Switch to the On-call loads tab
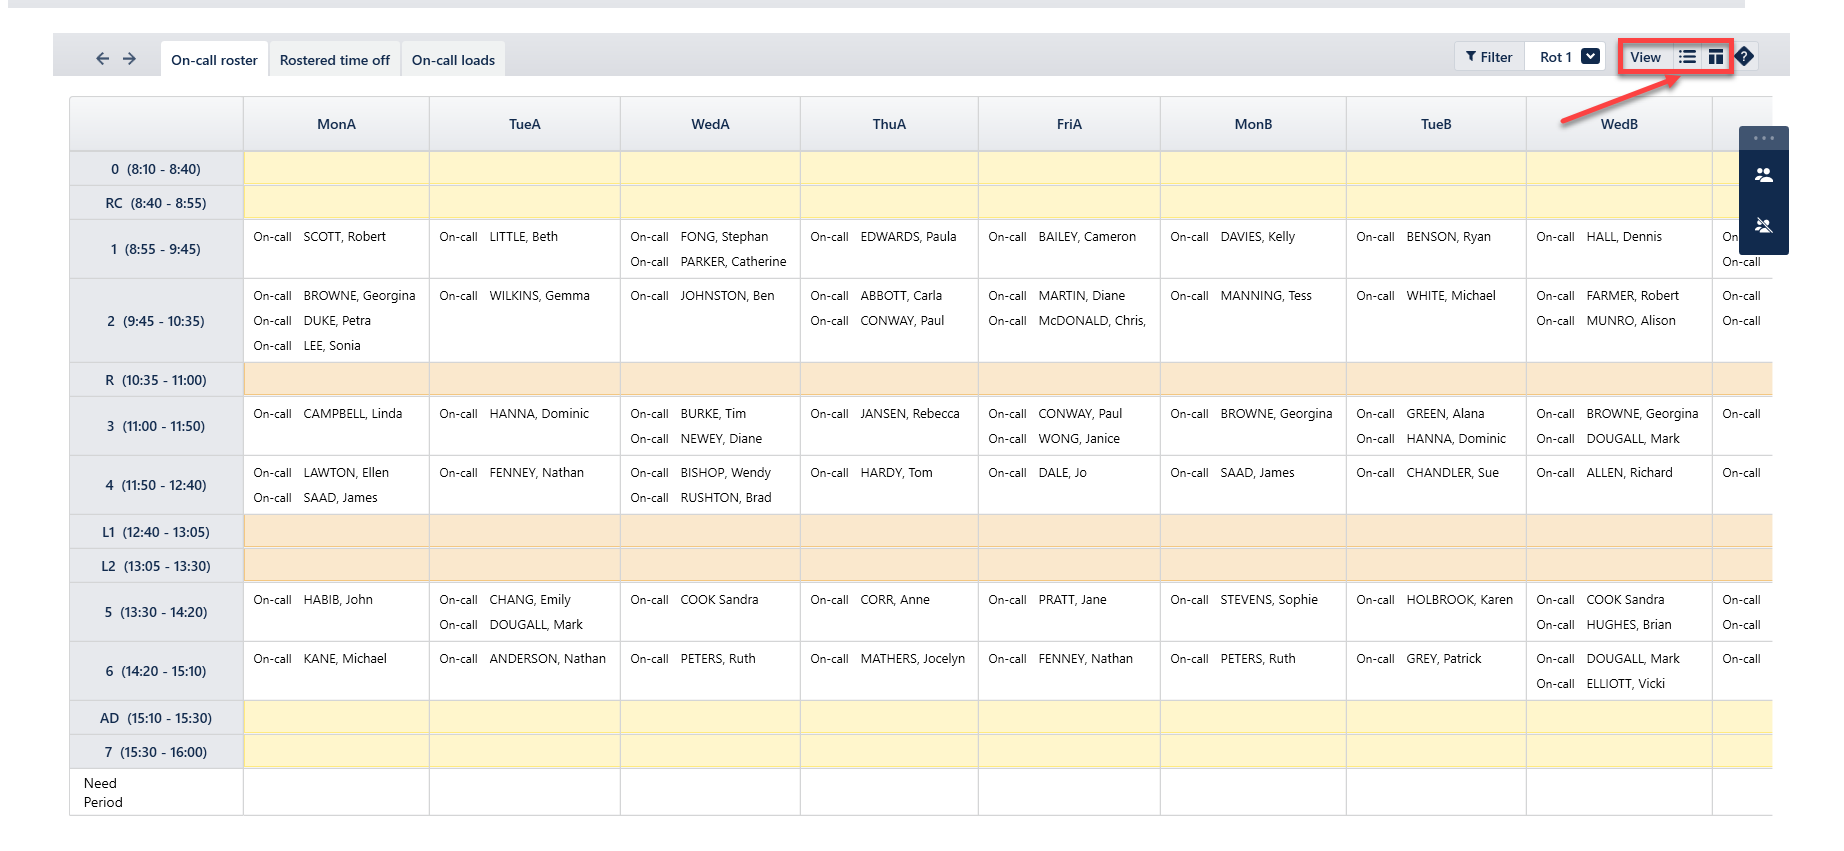The height and width of the screenshot is (851, 1844). [x=453, y=60]
